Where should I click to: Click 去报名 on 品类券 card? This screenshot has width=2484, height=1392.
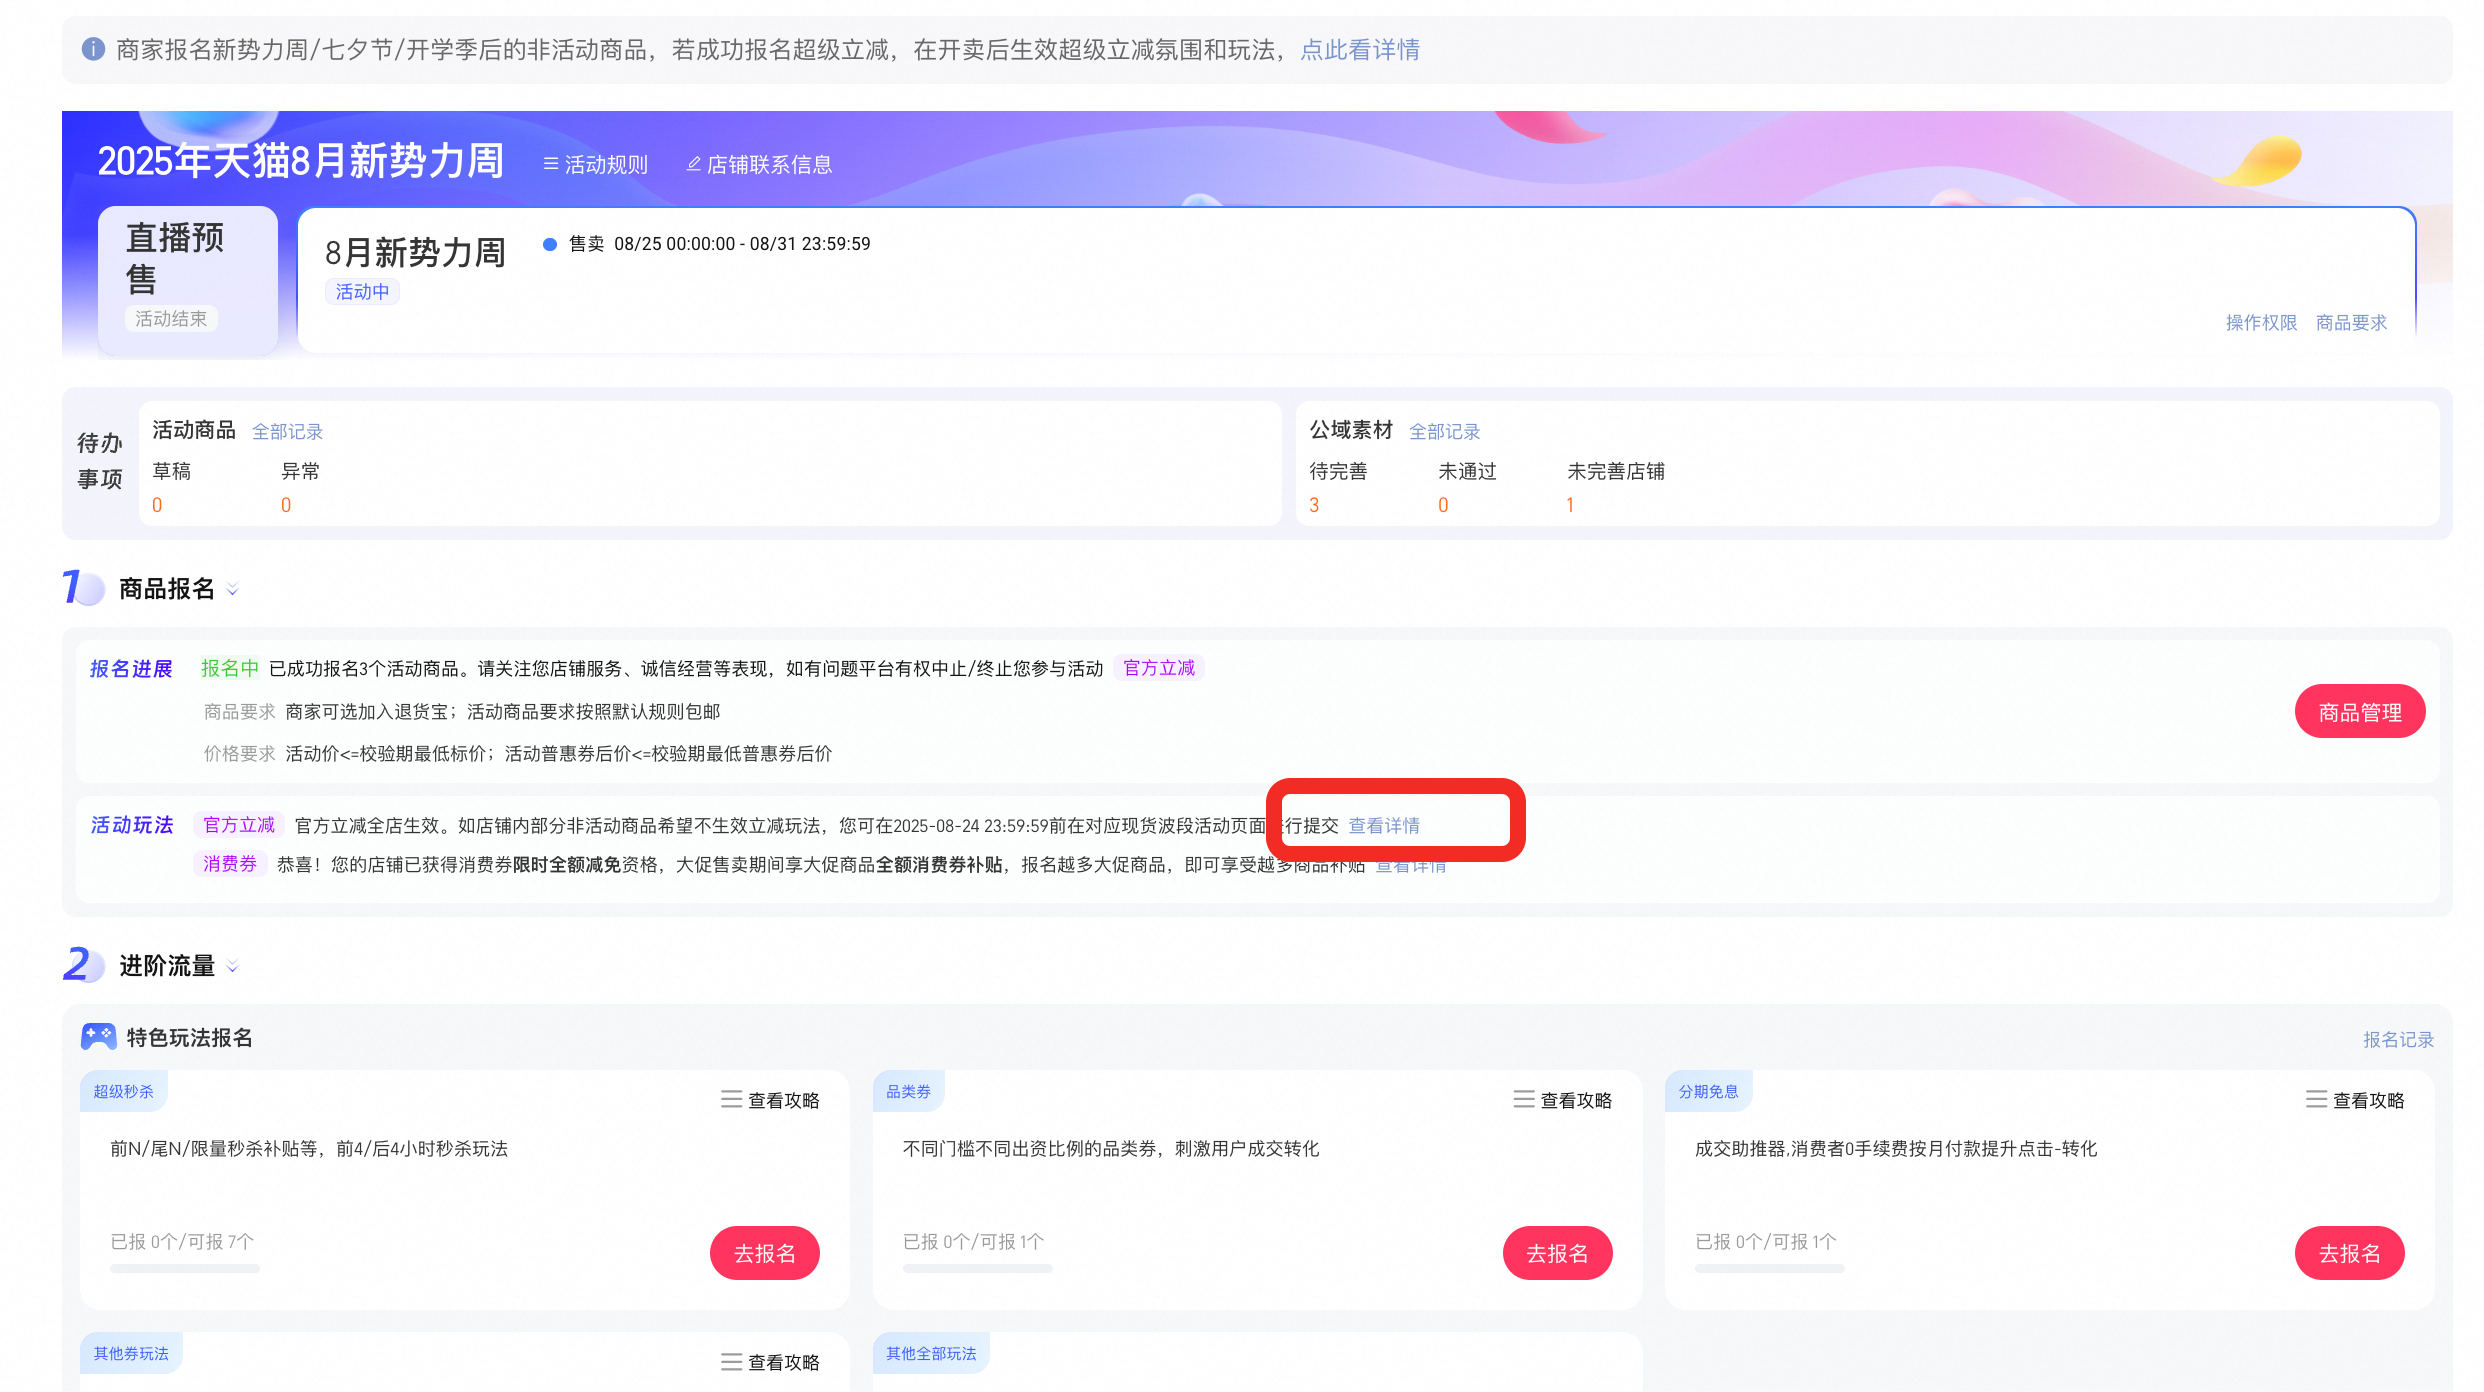coord(1558,1253)
